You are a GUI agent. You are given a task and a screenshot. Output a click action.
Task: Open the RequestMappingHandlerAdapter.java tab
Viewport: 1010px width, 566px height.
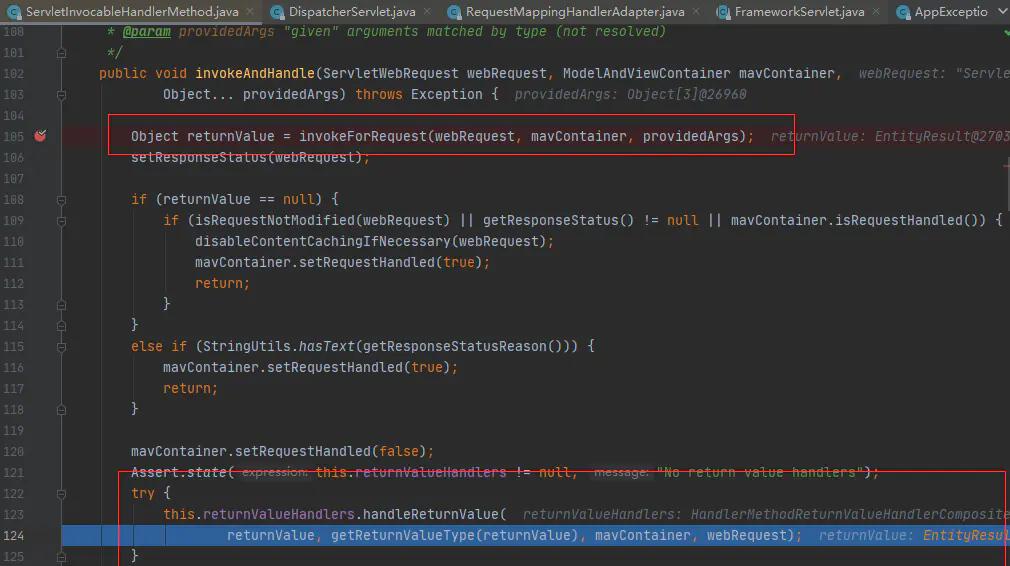pos(575,12)
